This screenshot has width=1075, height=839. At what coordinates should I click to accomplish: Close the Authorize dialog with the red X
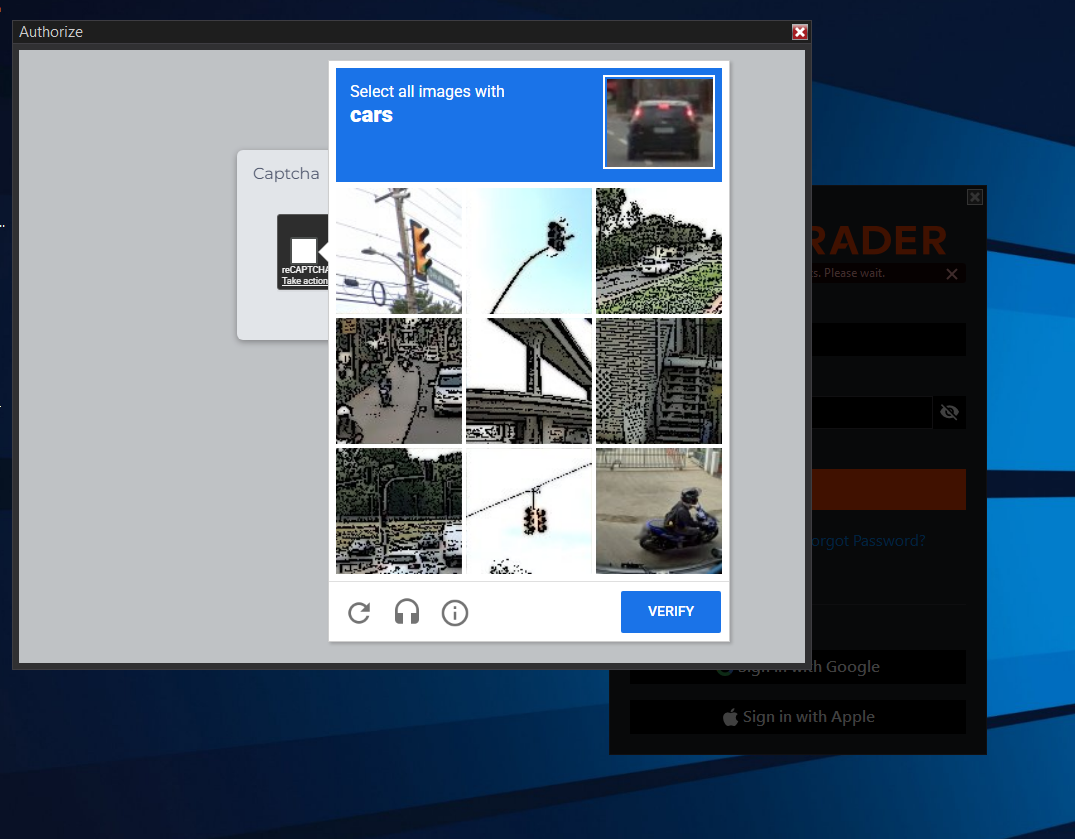coord(799,32)
